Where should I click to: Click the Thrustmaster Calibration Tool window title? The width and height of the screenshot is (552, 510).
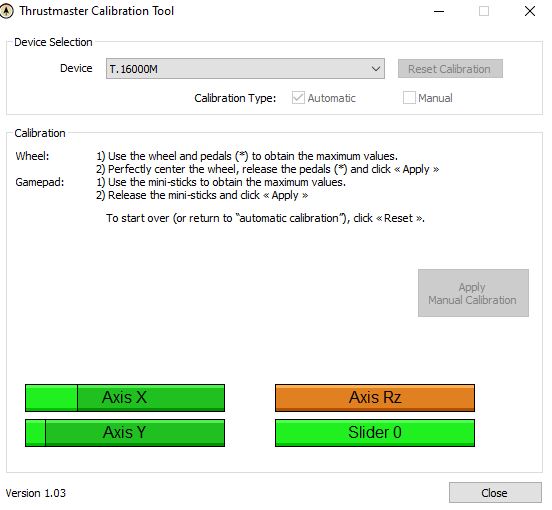tap(97, 11)
